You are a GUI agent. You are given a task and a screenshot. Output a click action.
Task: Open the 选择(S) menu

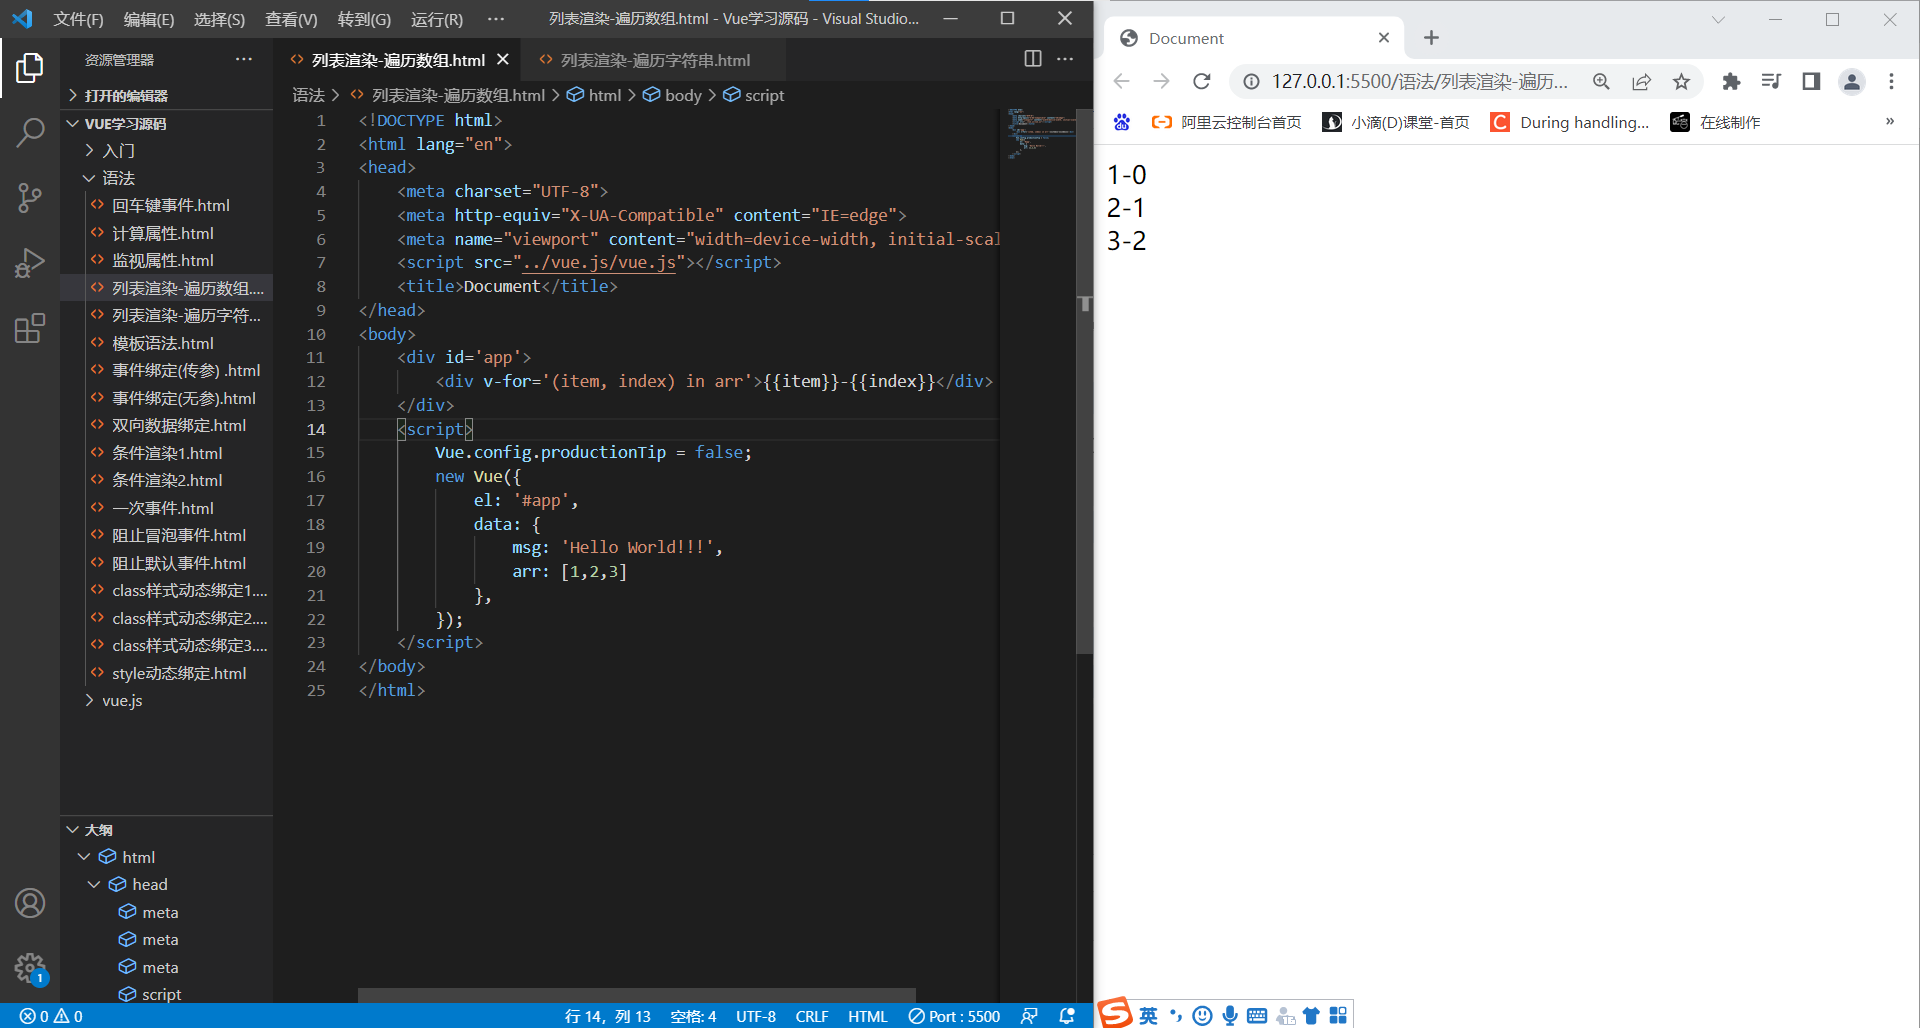coord(219,19)
